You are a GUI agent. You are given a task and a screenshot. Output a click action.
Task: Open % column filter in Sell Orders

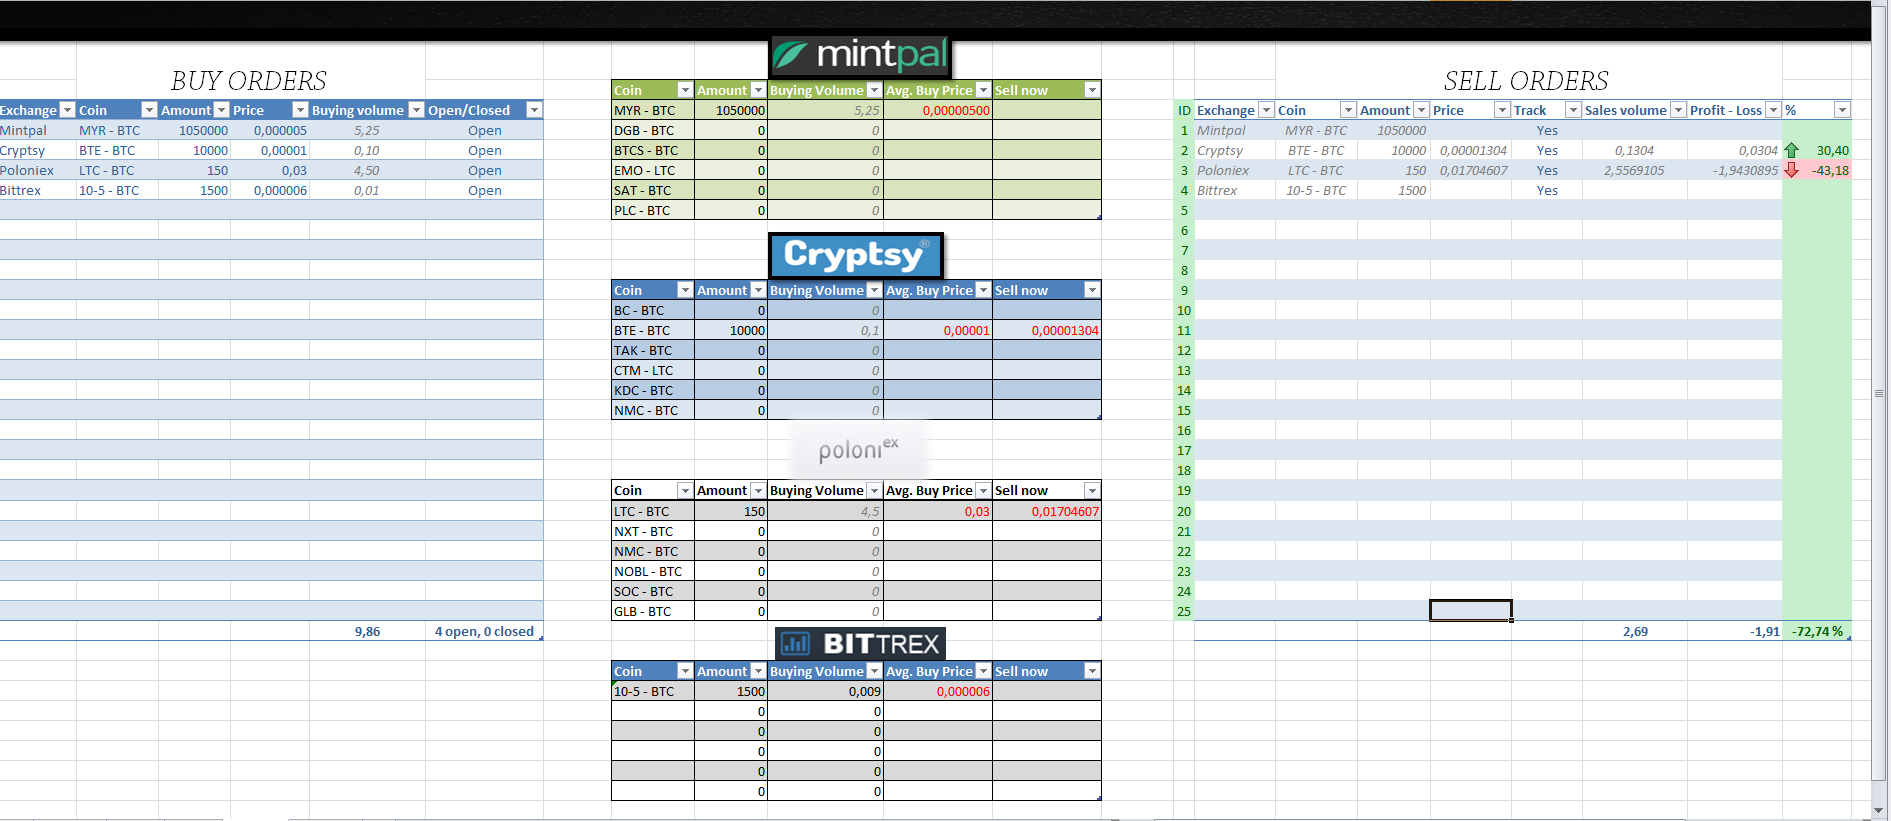(1842, 110)
